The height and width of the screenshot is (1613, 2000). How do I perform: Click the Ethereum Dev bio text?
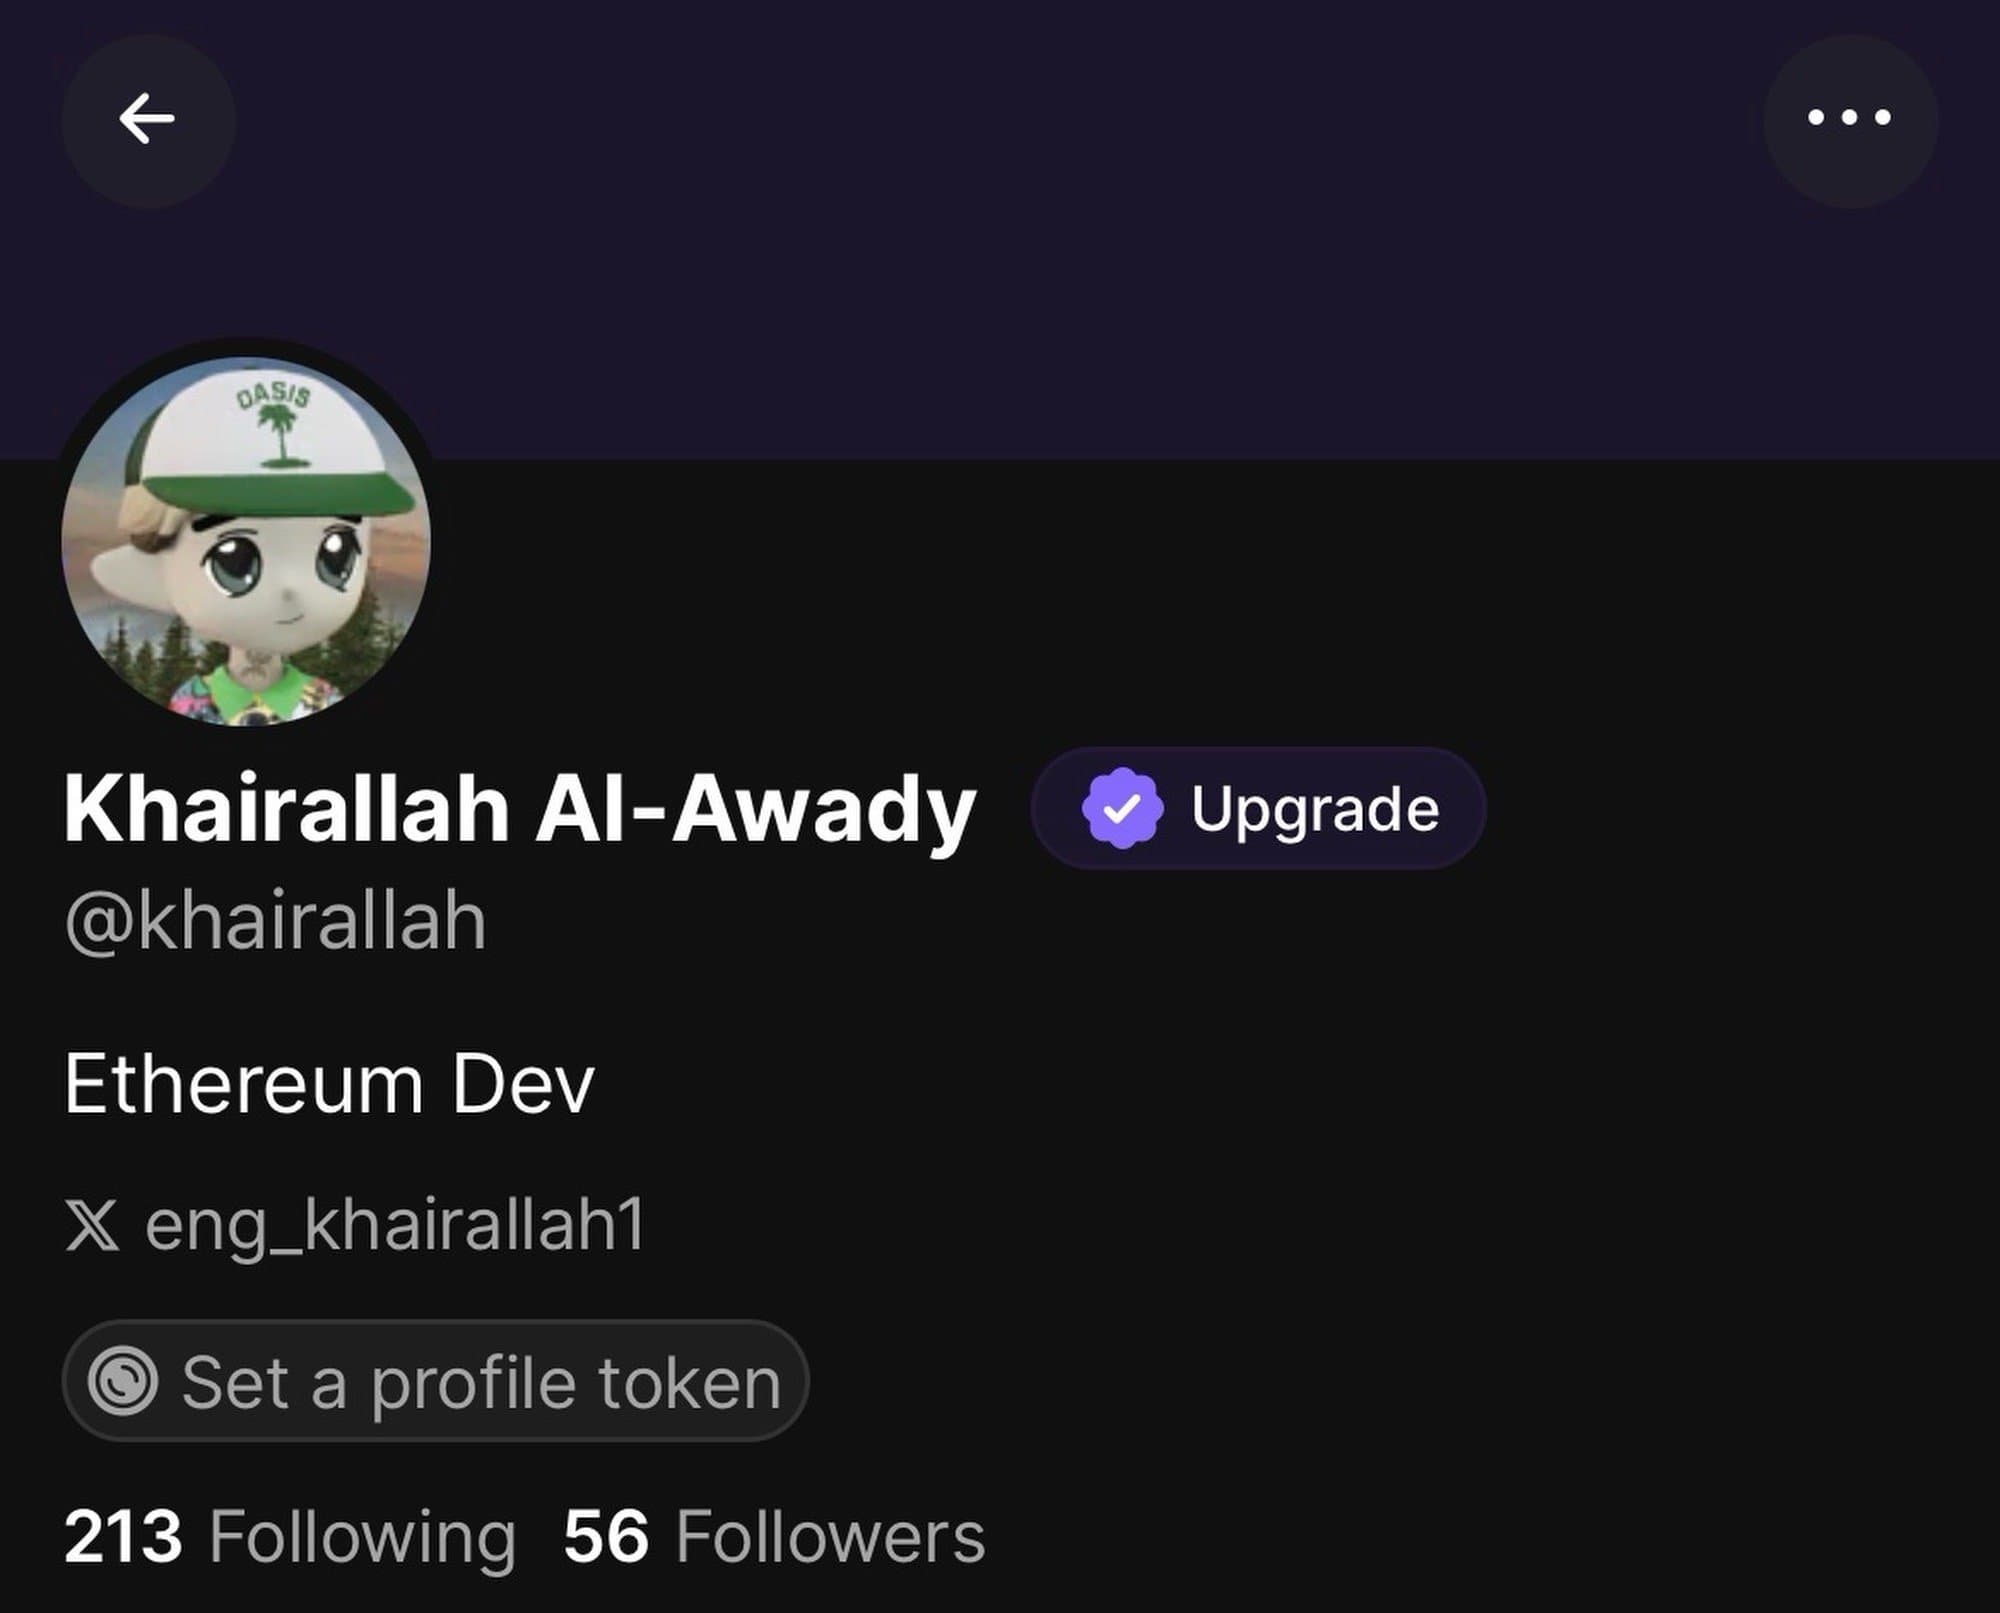coord(329,1084)
